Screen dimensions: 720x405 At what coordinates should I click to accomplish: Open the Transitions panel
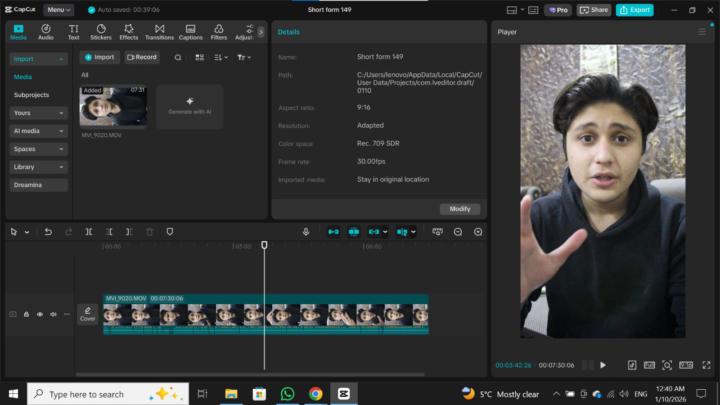(159, 31)
